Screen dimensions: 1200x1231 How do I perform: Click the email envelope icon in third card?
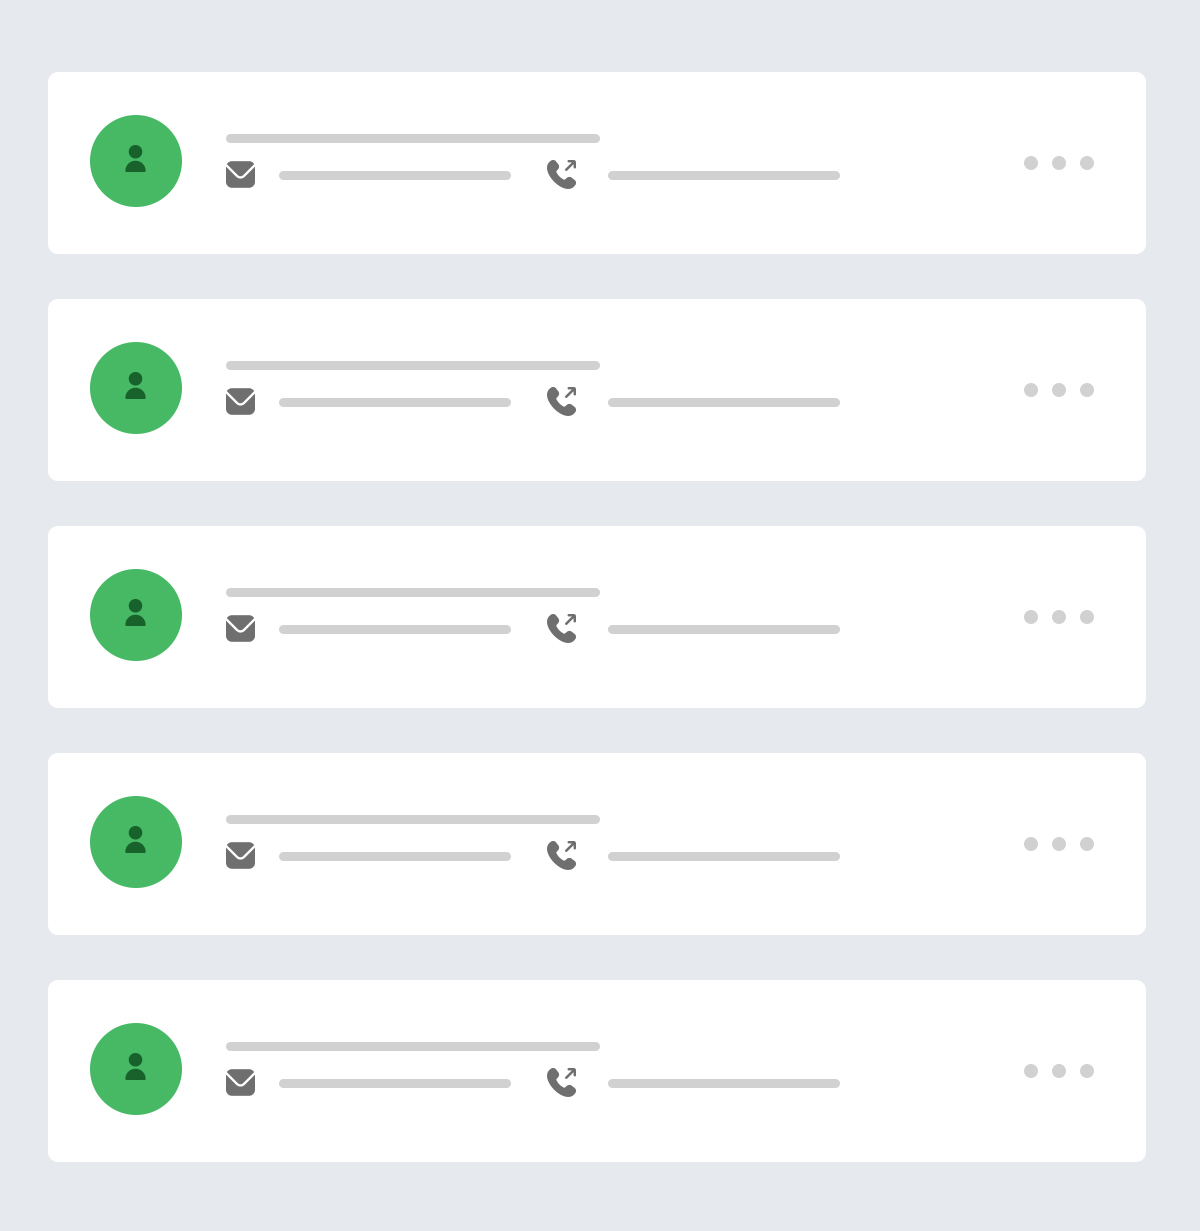240,628
